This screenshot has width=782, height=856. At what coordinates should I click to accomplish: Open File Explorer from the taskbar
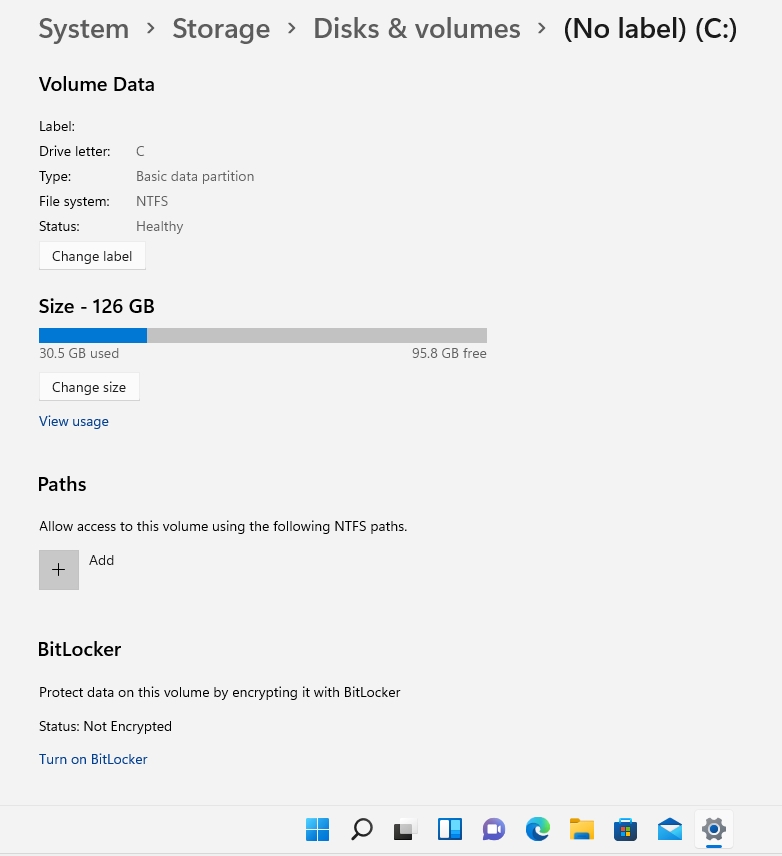[581, 829]
